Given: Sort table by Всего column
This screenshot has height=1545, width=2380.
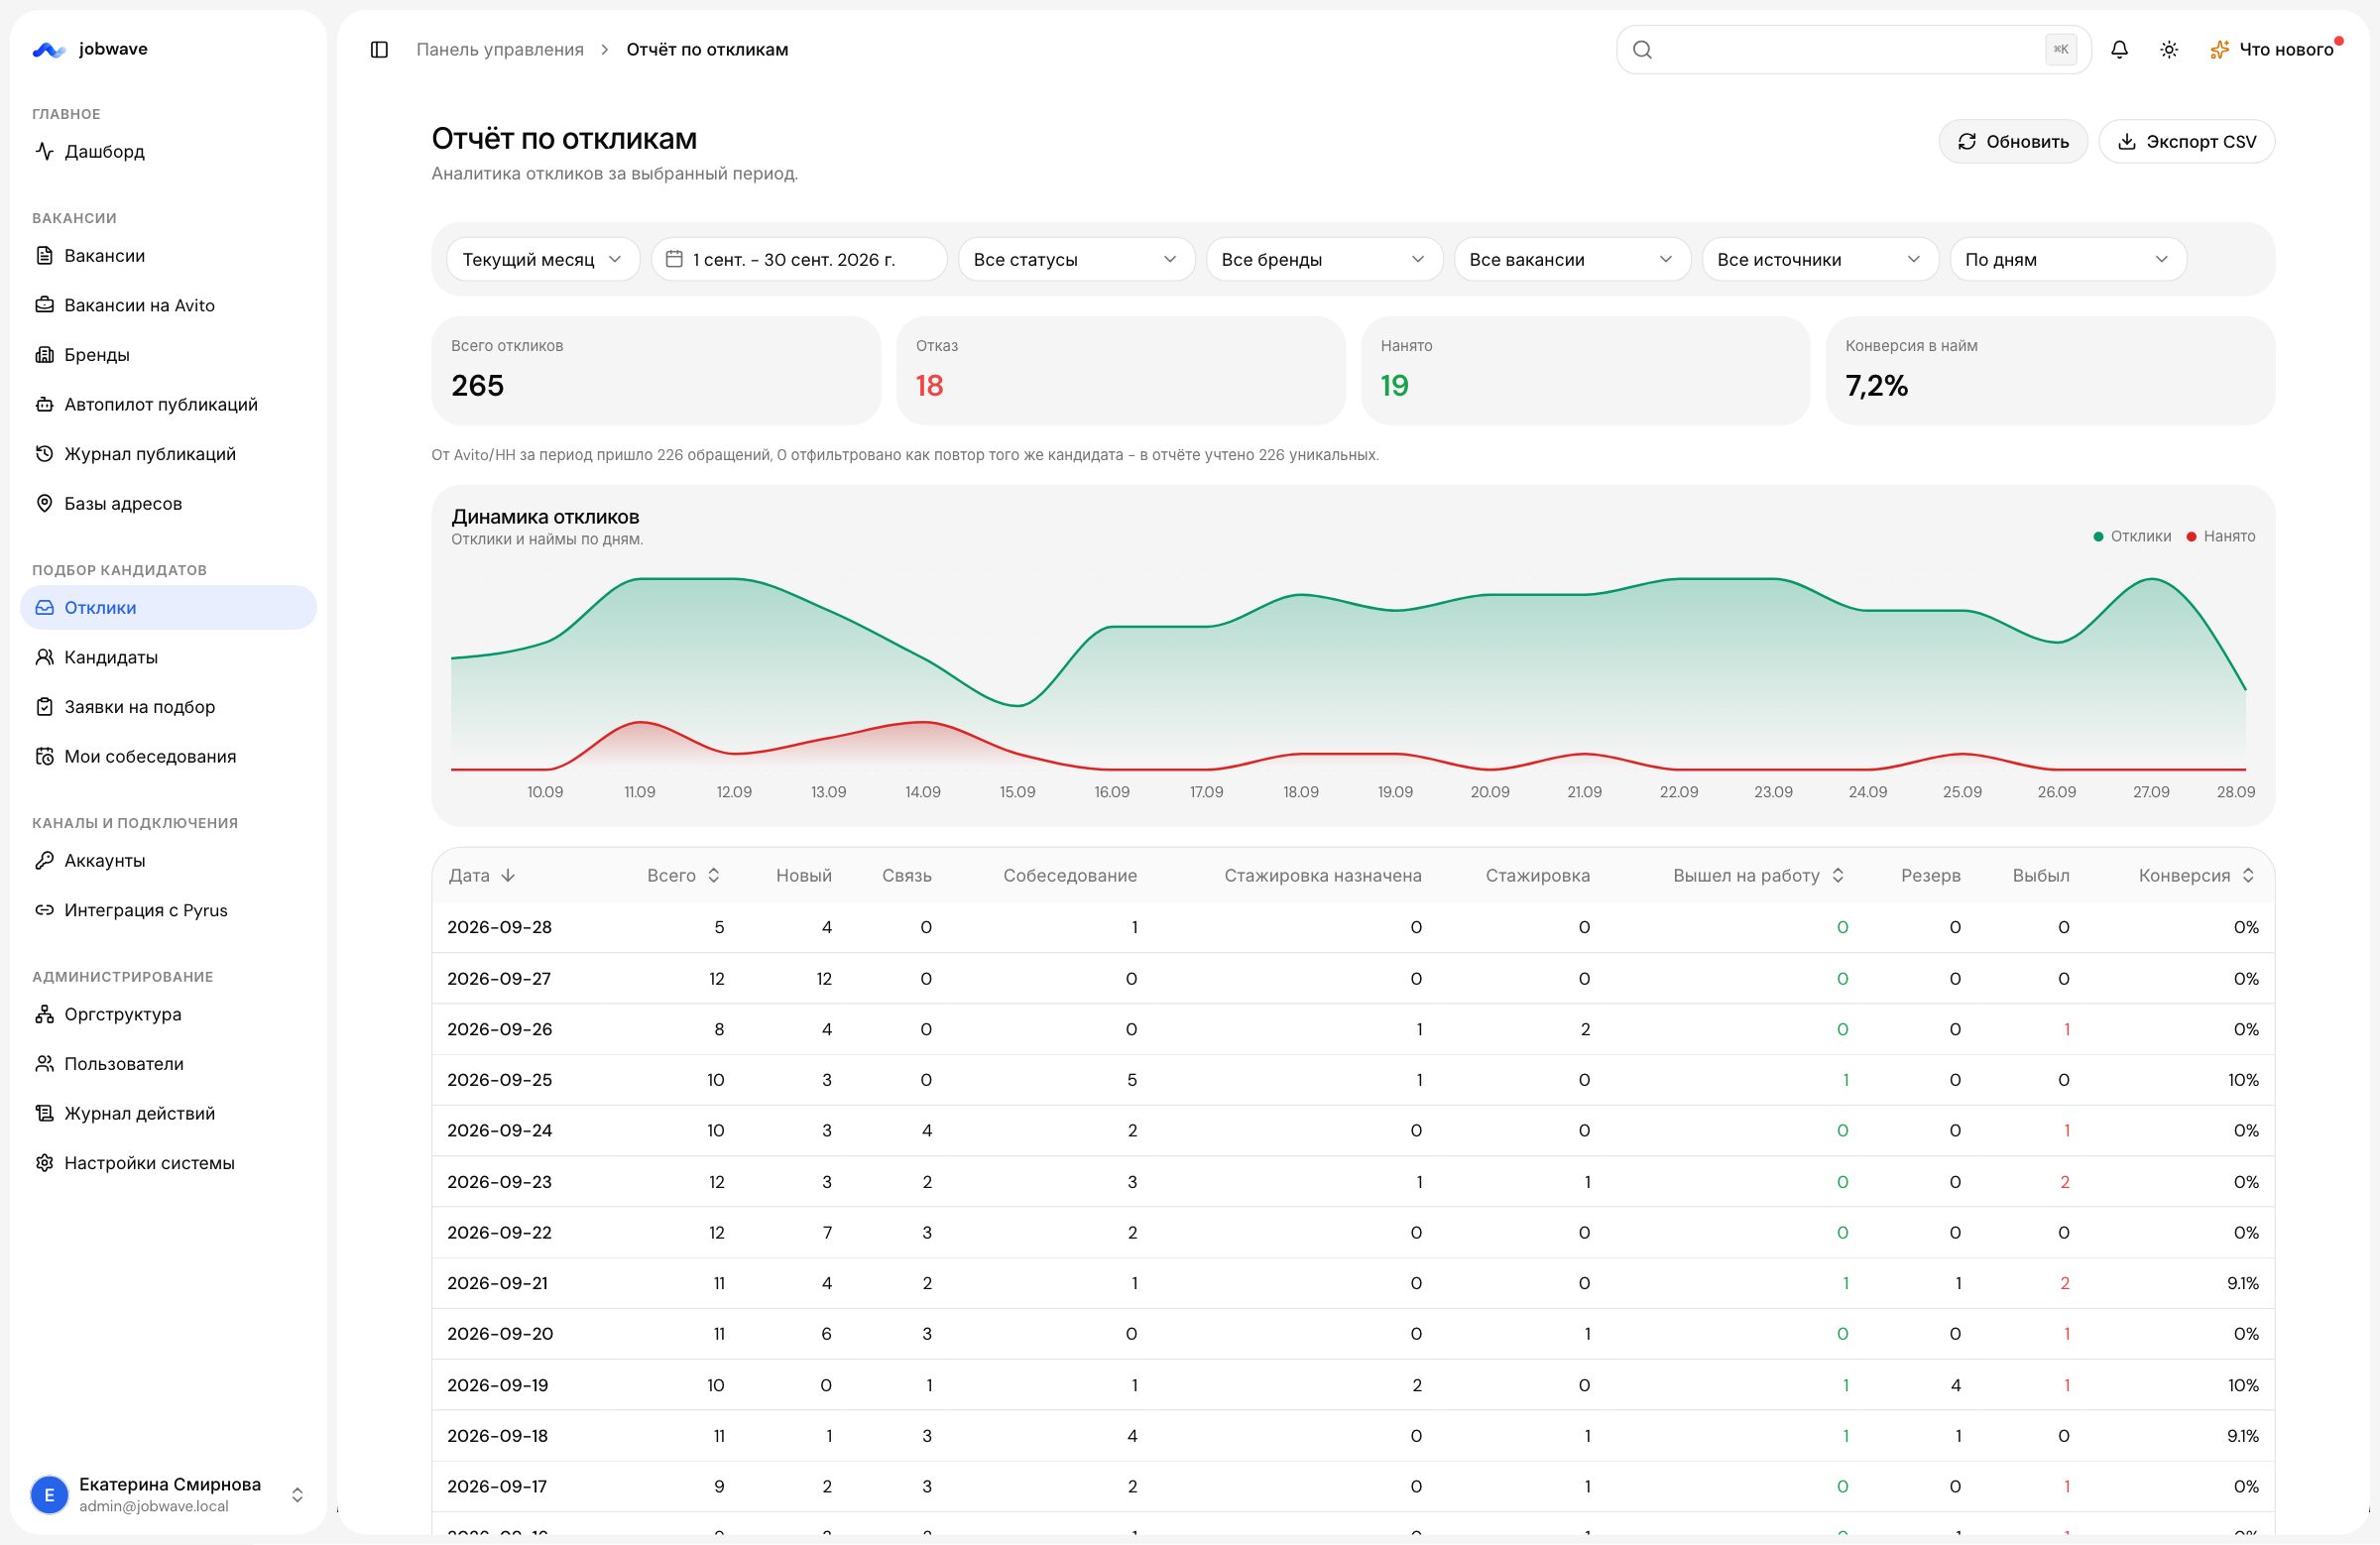Looking at the screenshot, I should click(684, 875).
